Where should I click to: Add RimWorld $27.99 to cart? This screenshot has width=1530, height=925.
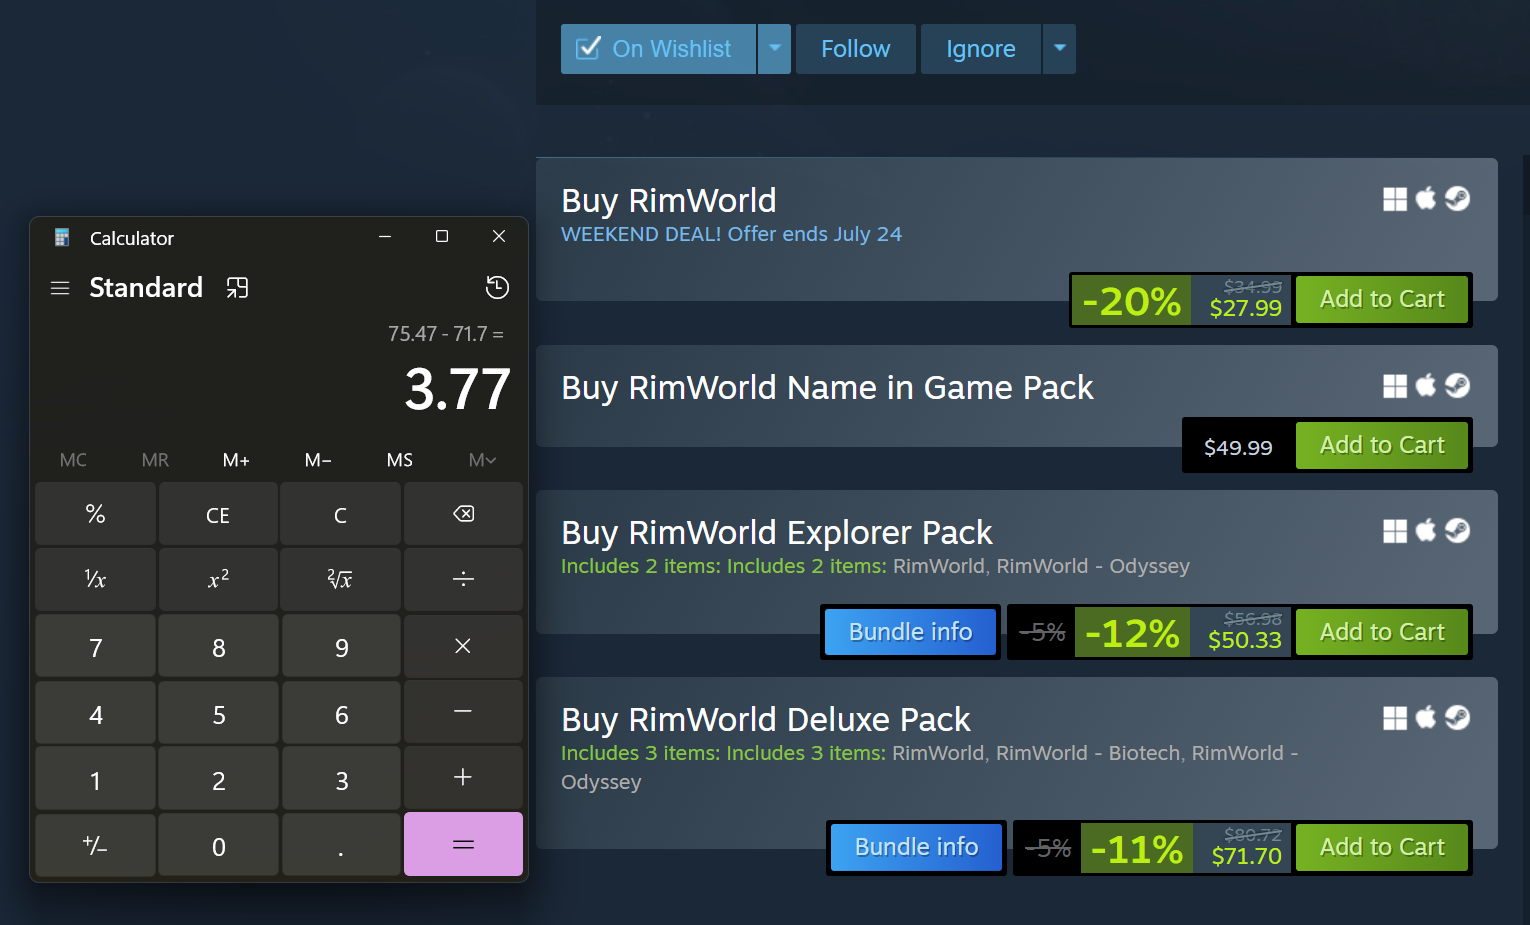coord(1382,299)
